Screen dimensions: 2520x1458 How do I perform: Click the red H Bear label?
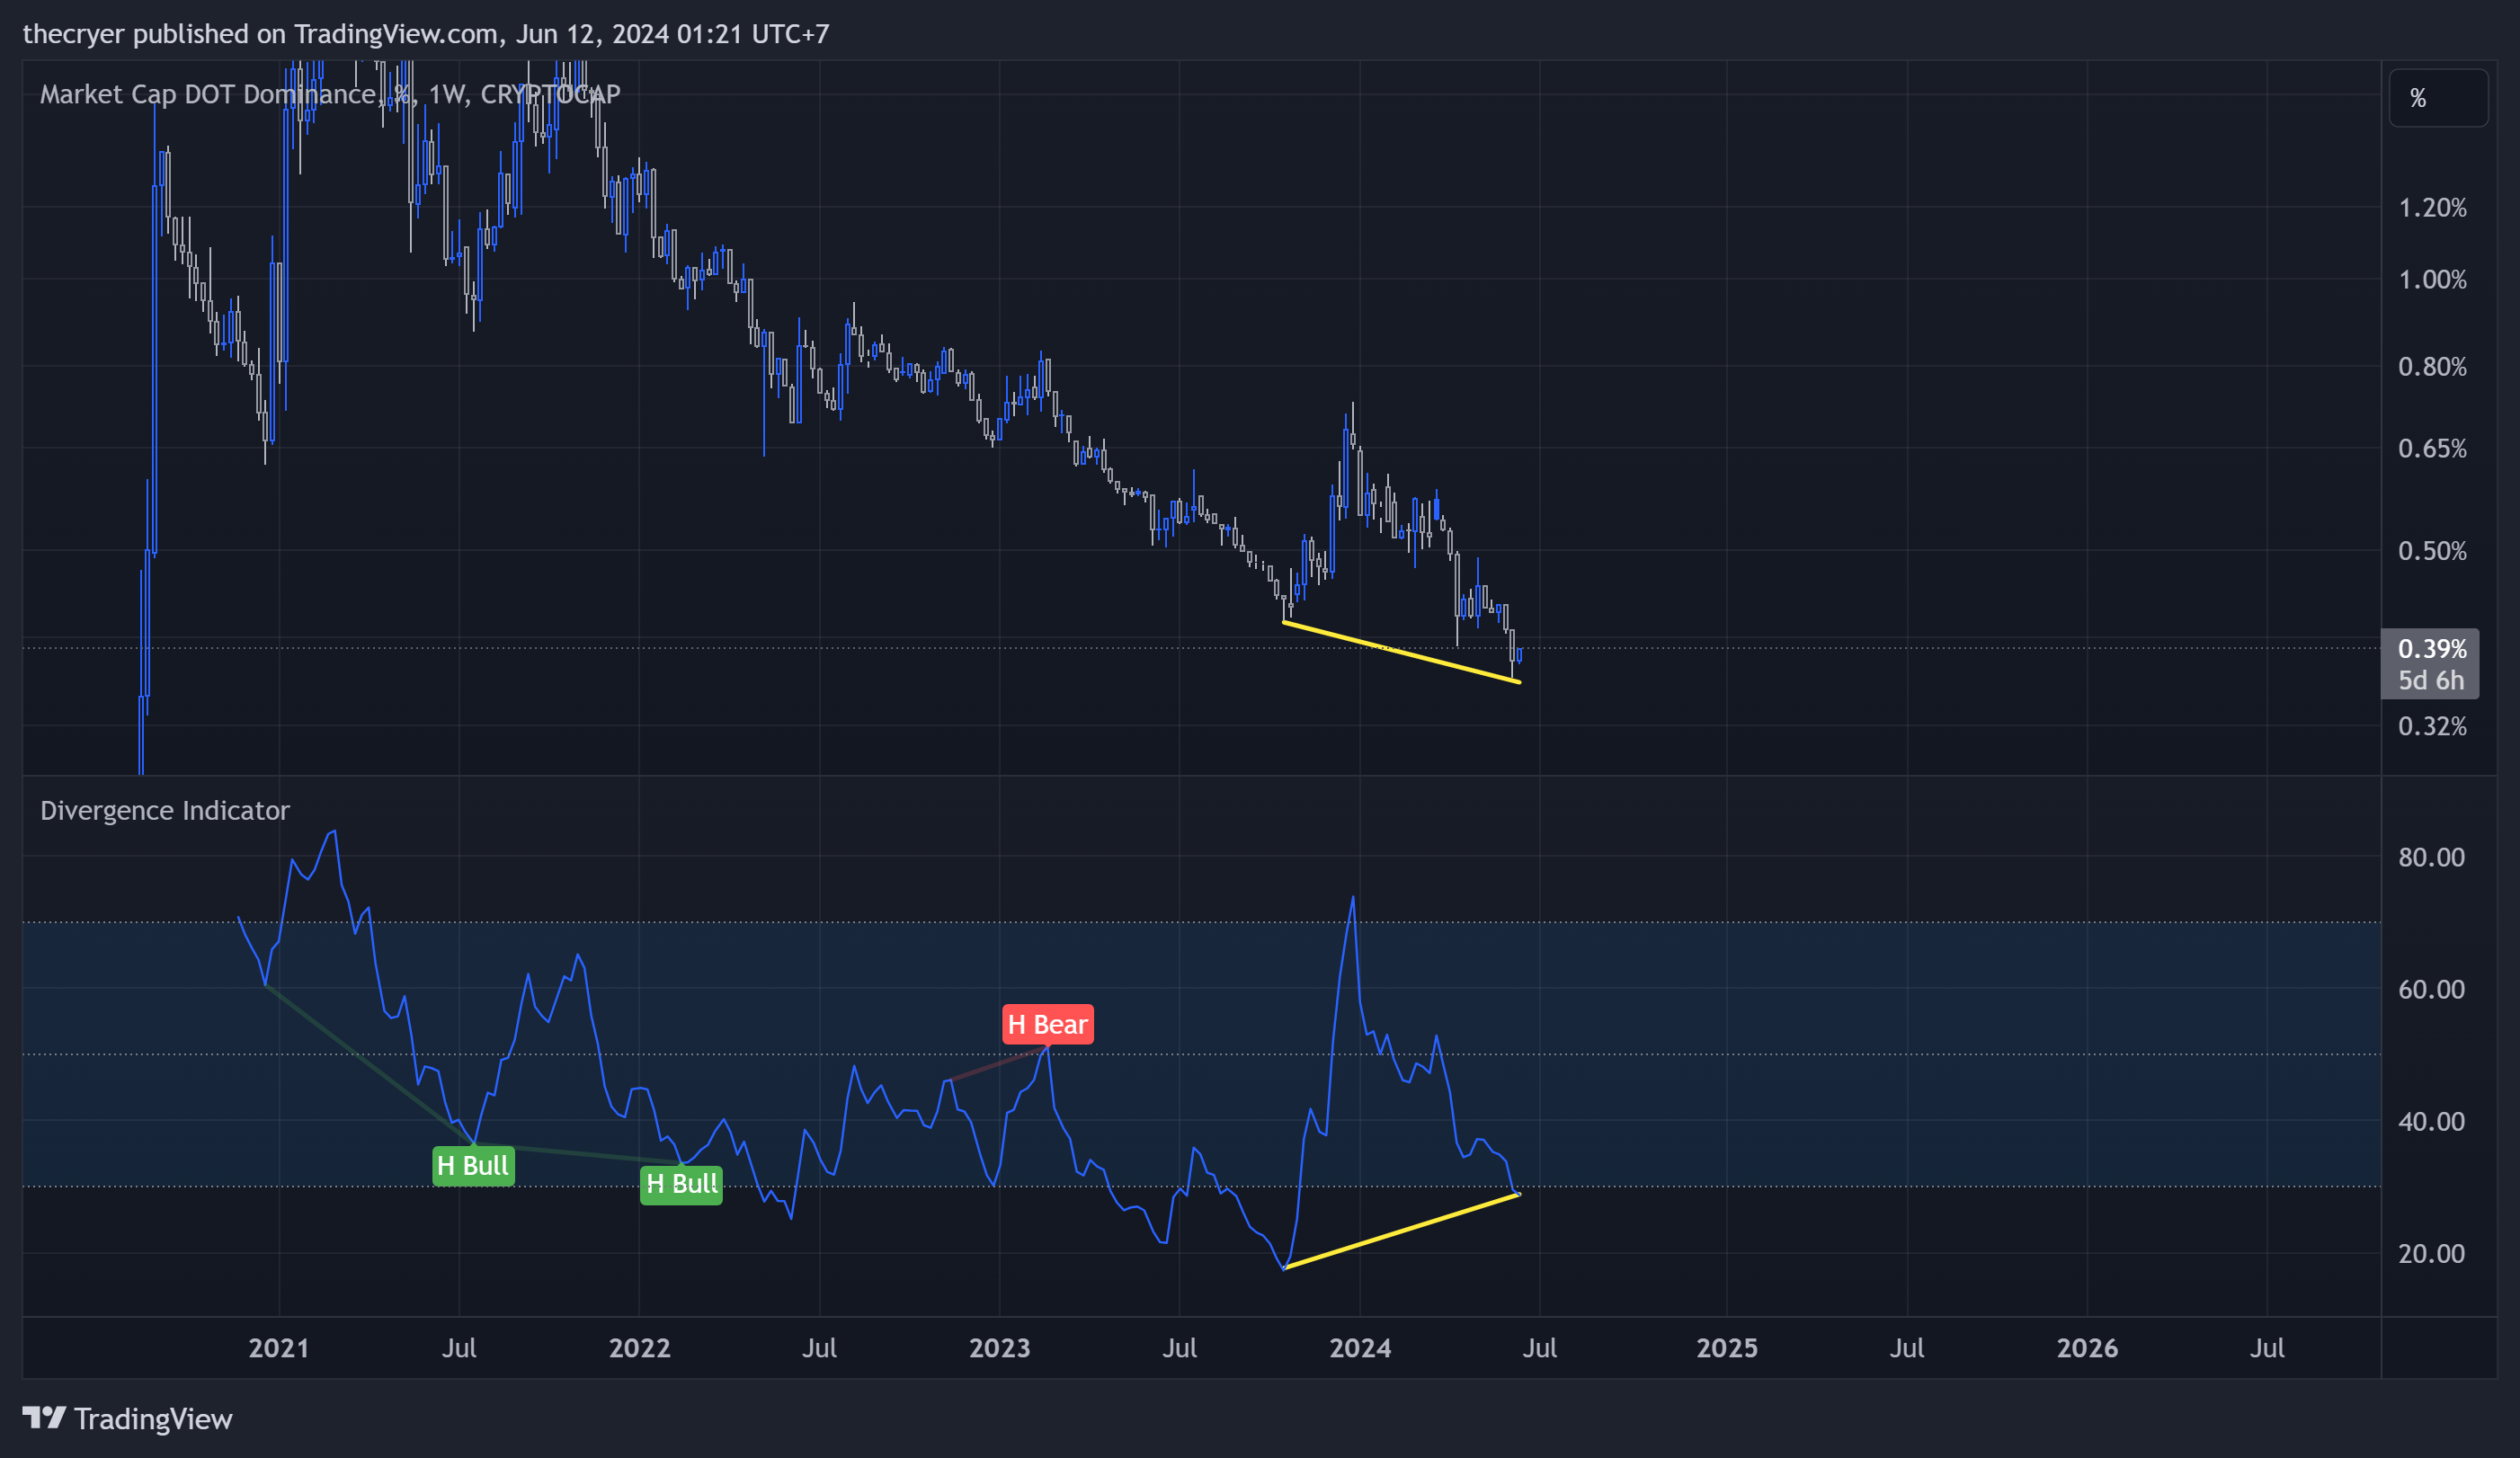tap(1047, 1024)
